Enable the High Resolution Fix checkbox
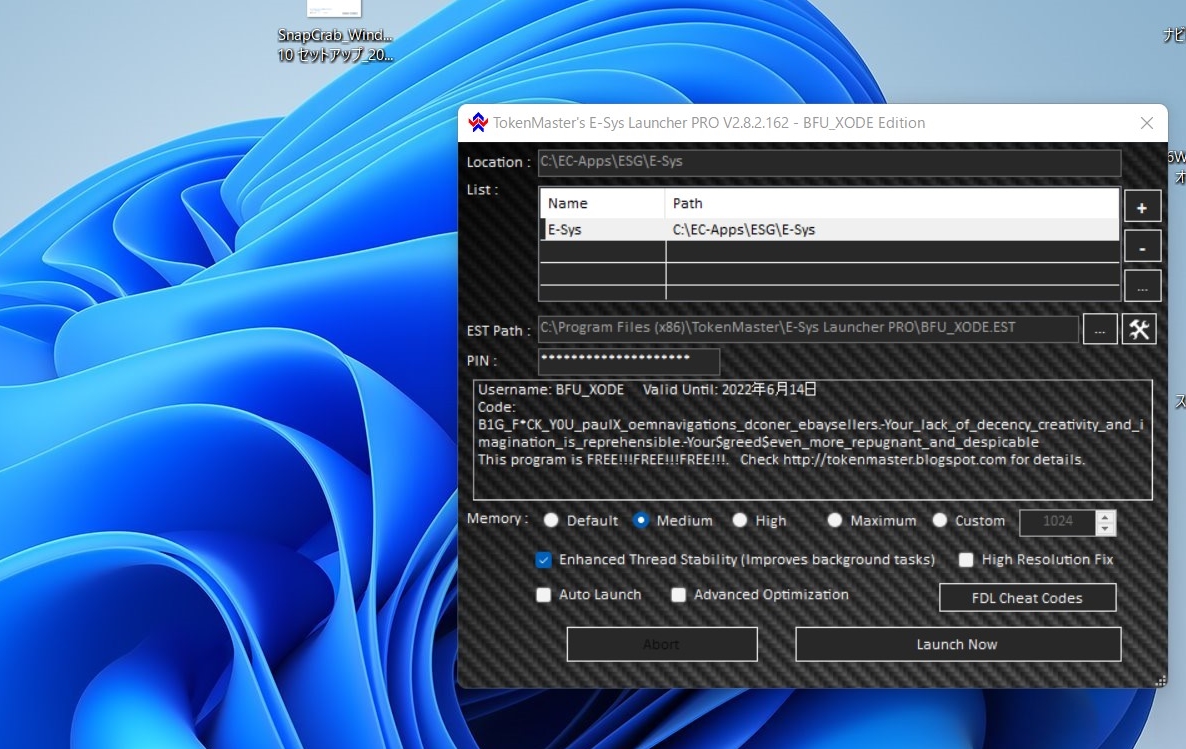This screenshot has width=1186, height=749. 966,560
